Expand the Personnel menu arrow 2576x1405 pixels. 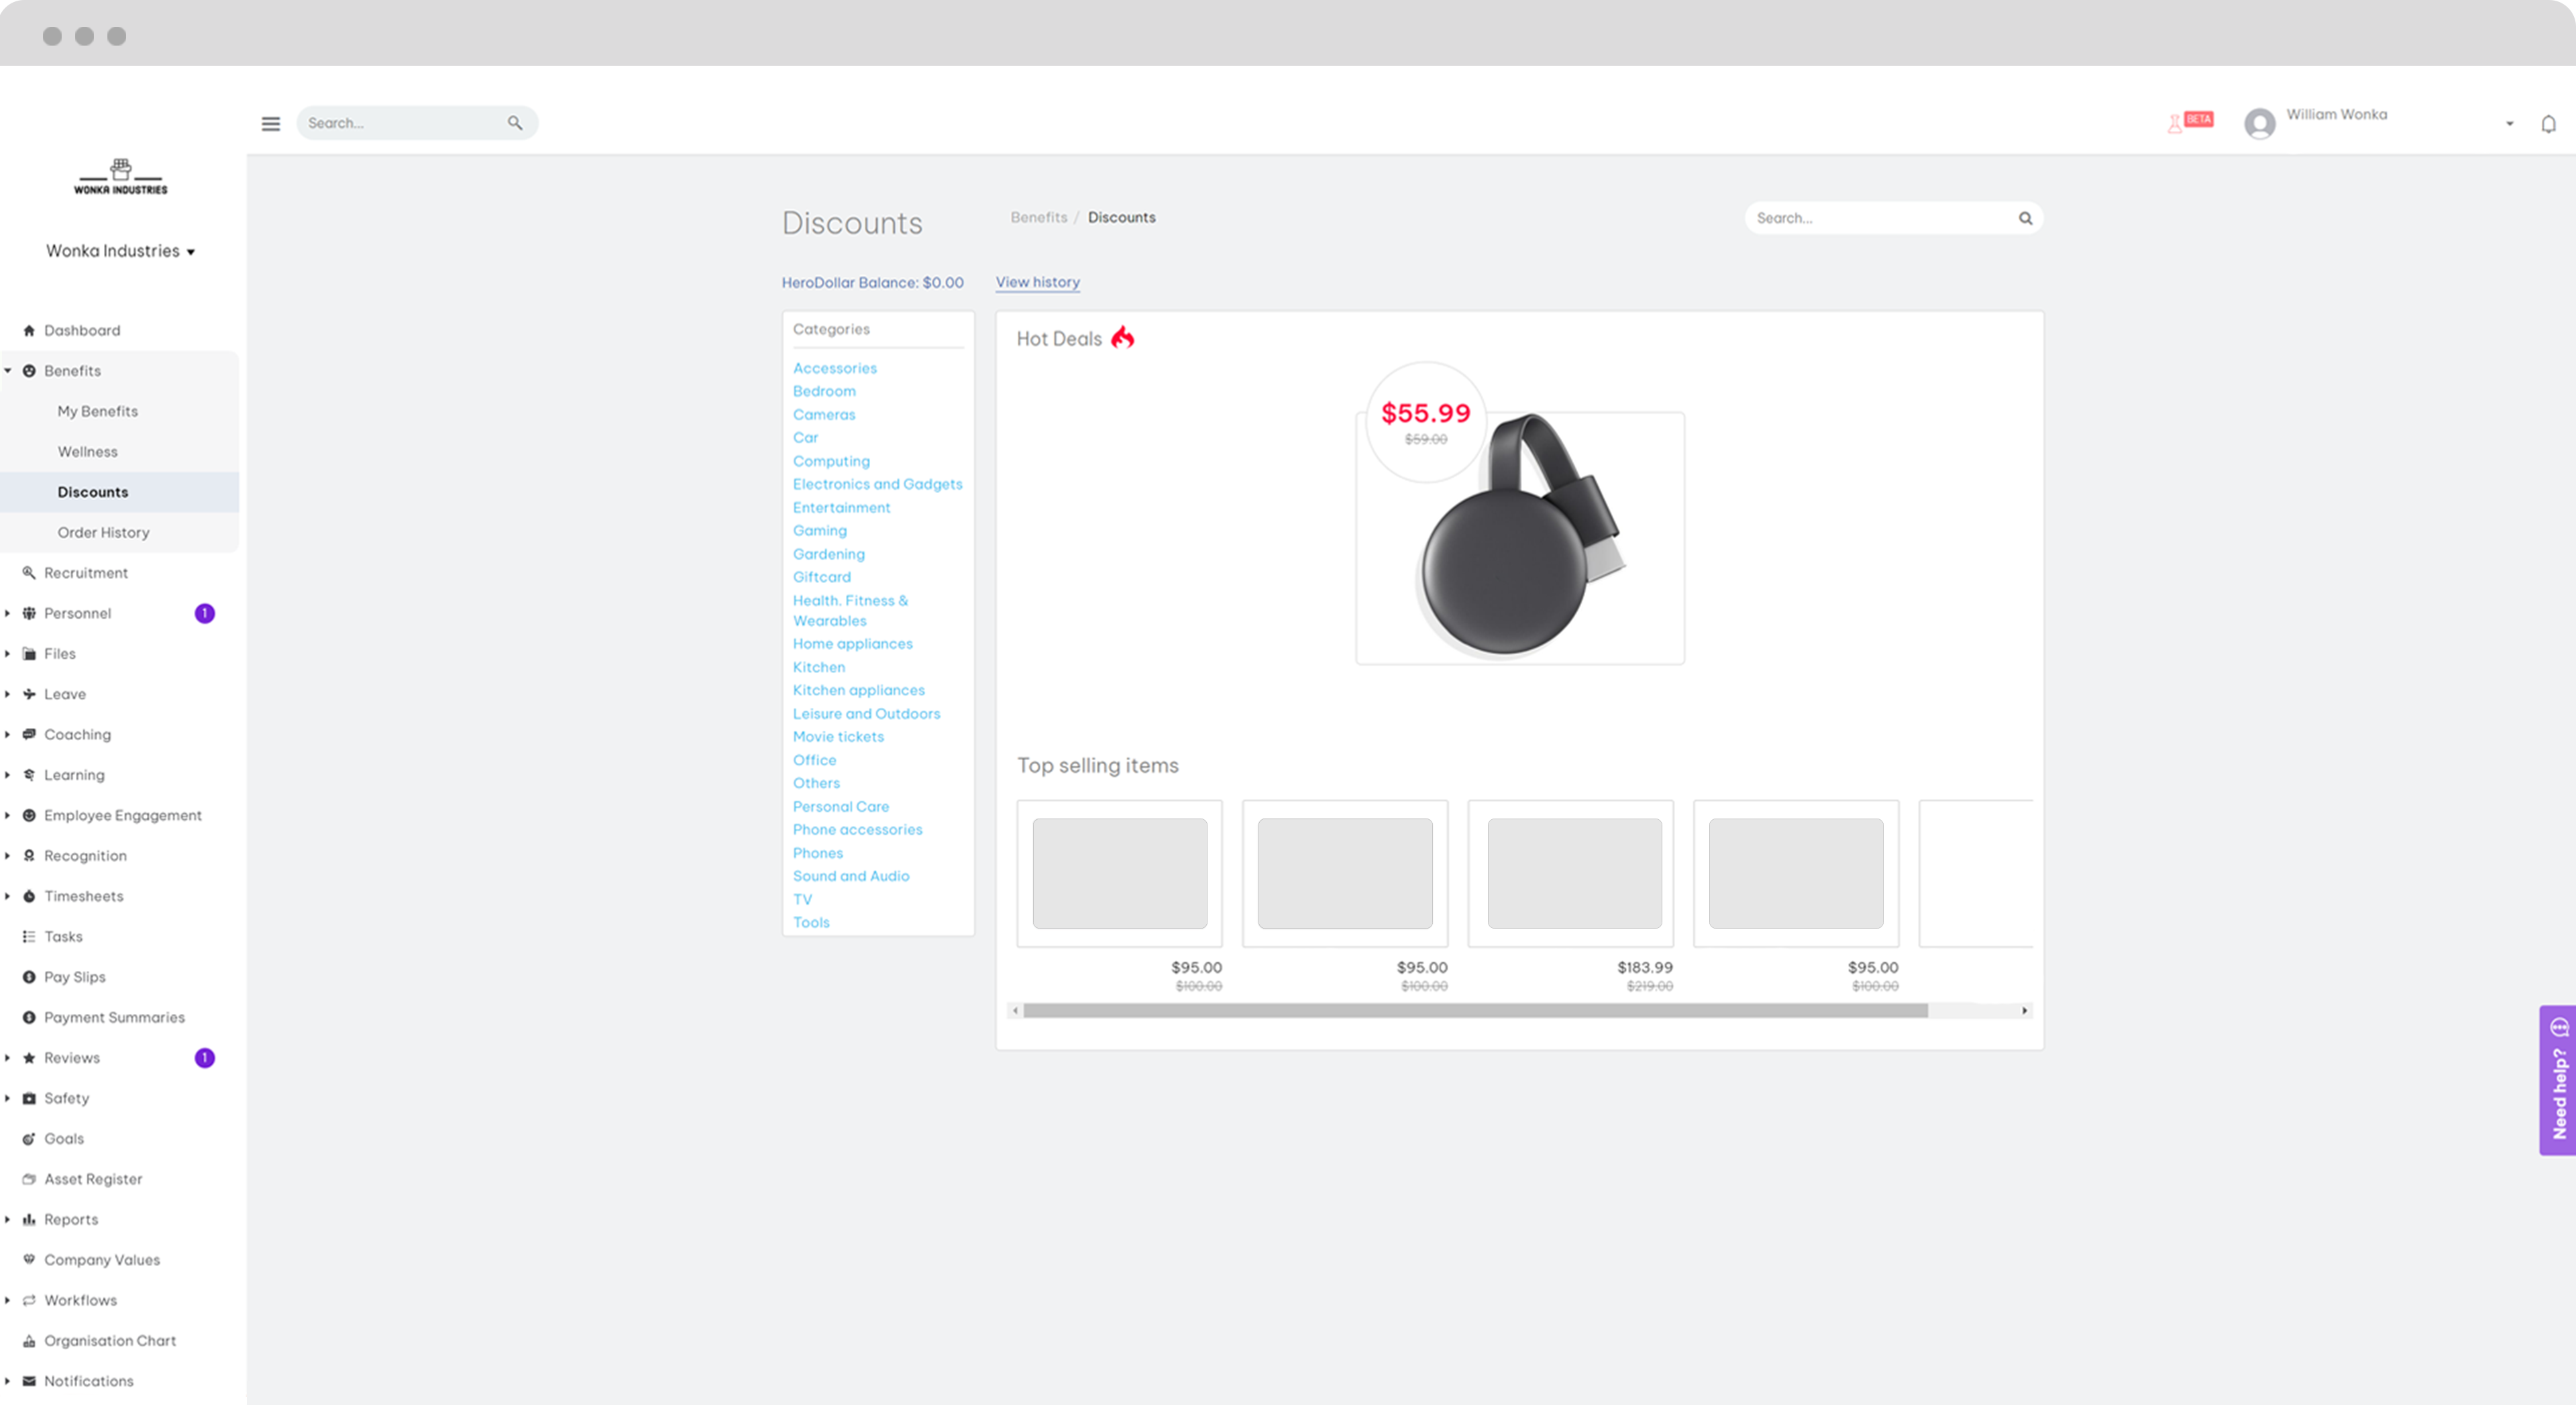[x=8, y=613]
